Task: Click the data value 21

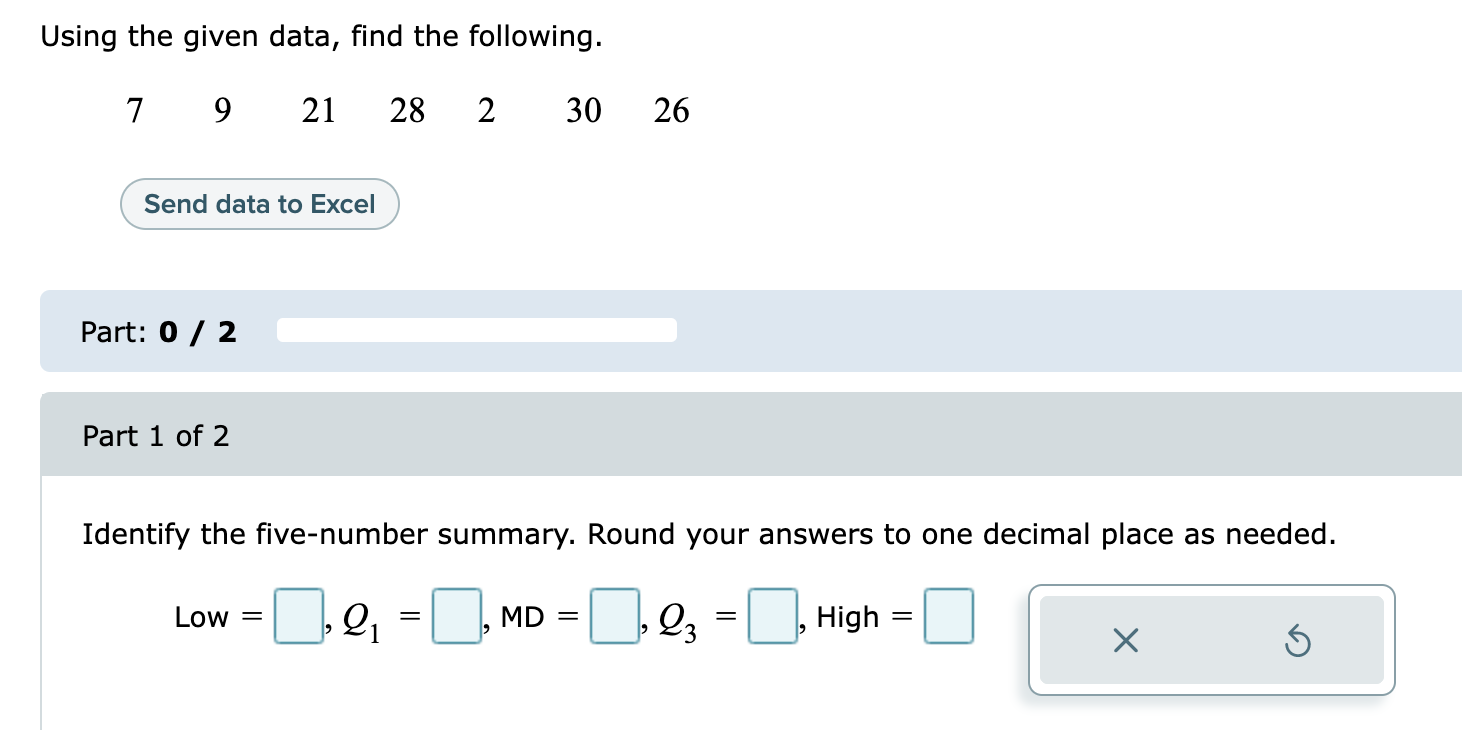Action: (318, 110)
